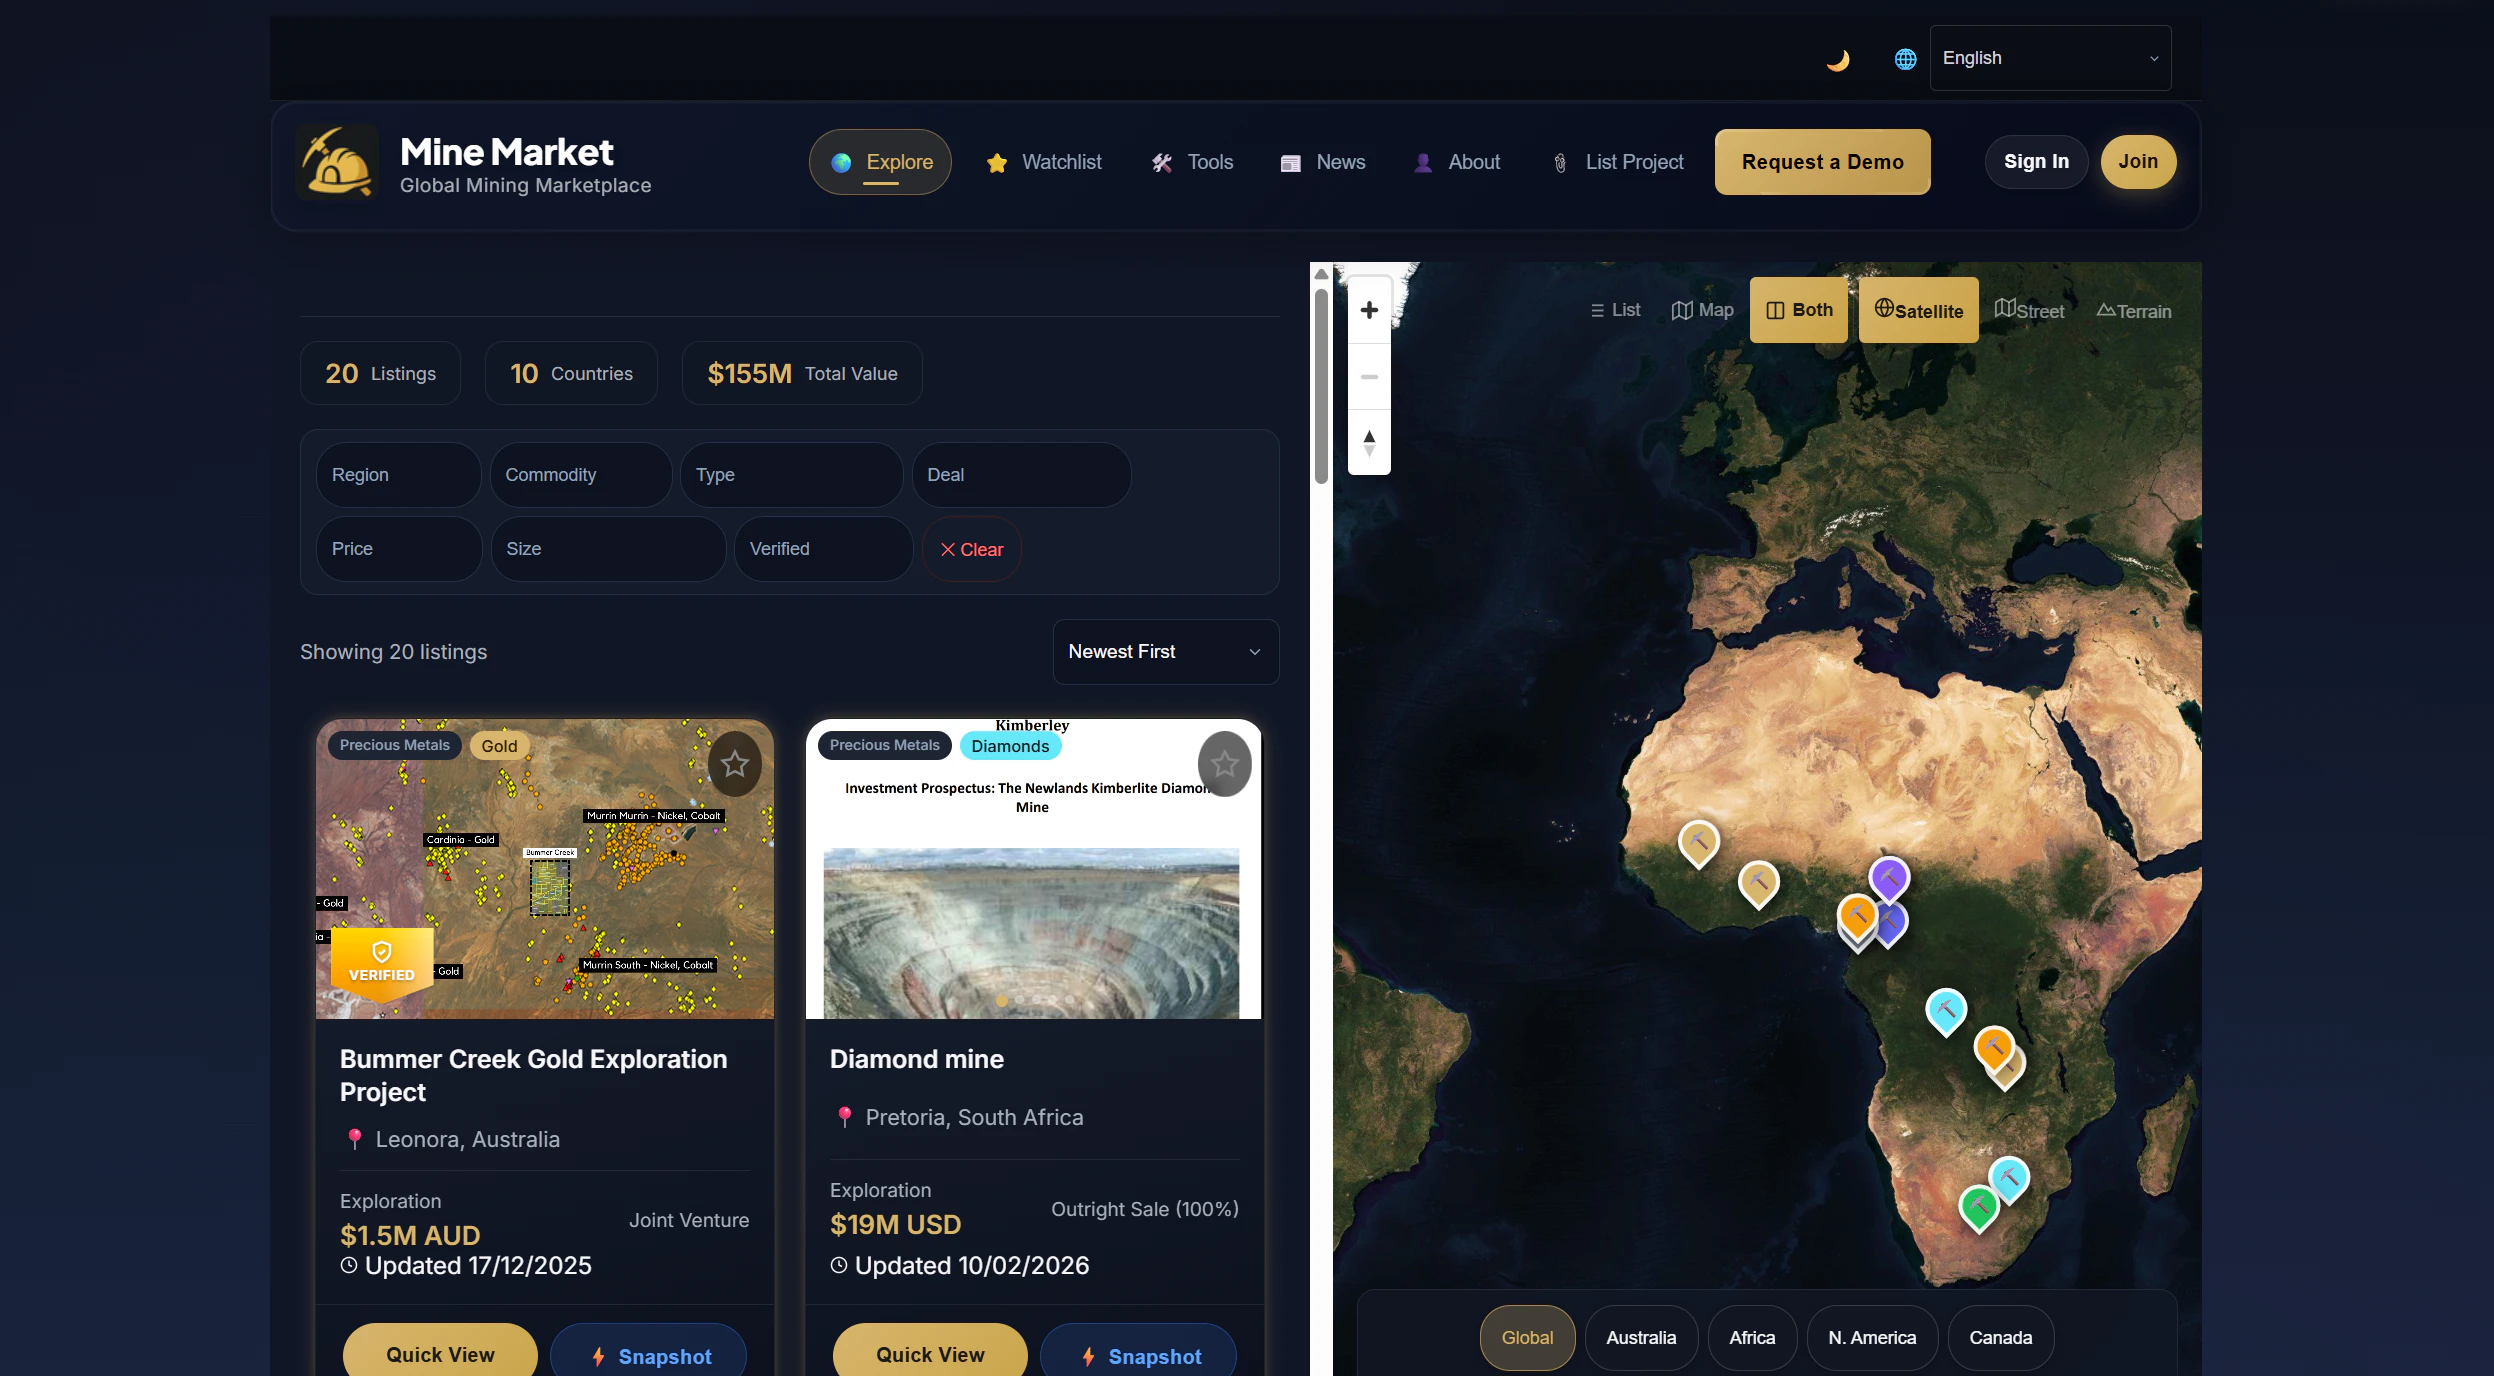Switch to Both list and map view
The height and width of the screenshot is (1376, 2494).
[x=1798, y=310]
